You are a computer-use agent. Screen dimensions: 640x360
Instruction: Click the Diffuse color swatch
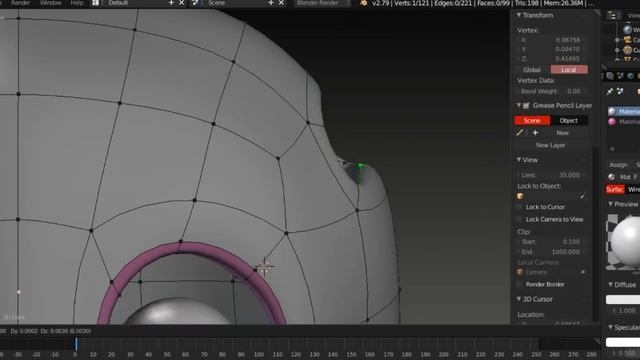click(x=623, y=300)
